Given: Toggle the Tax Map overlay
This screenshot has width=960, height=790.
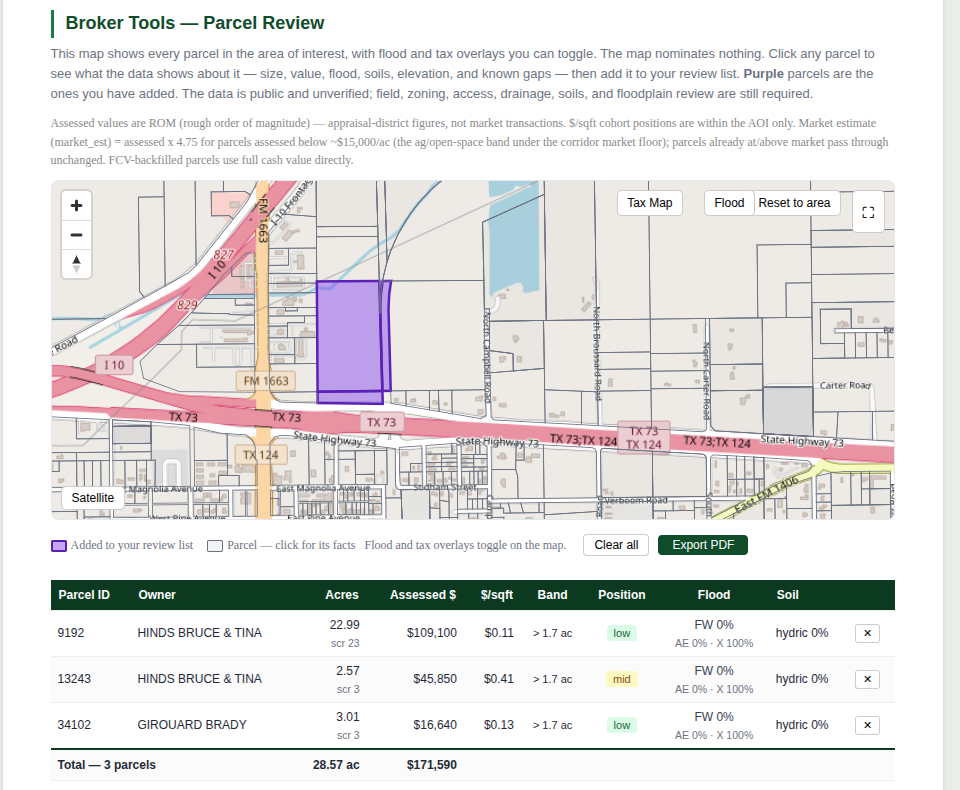Looking at the screenshot, I should [650, 203].
